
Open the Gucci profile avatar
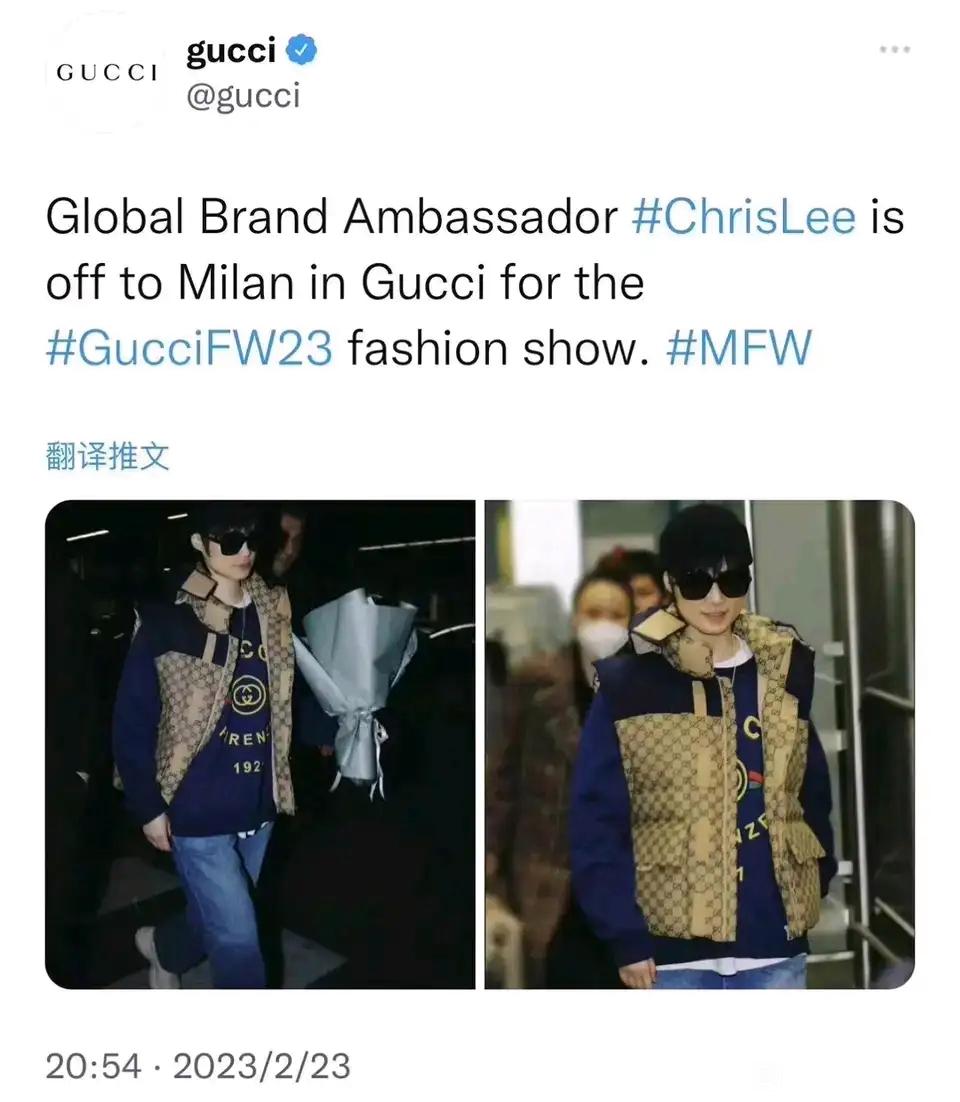[106, 72]
